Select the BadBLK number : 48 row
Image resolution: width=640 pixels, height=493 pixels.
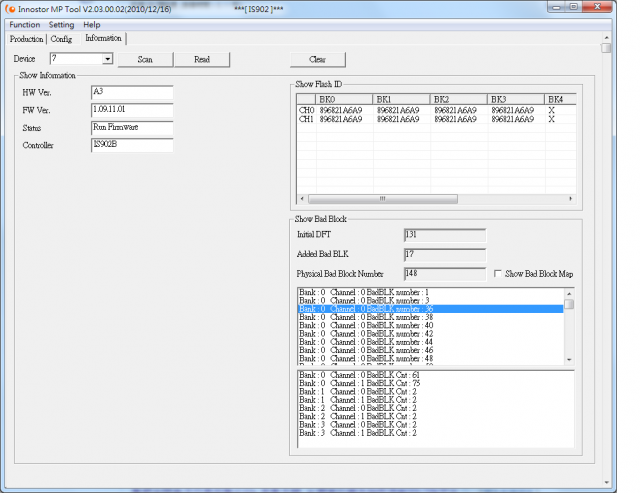tap(431, 358)
